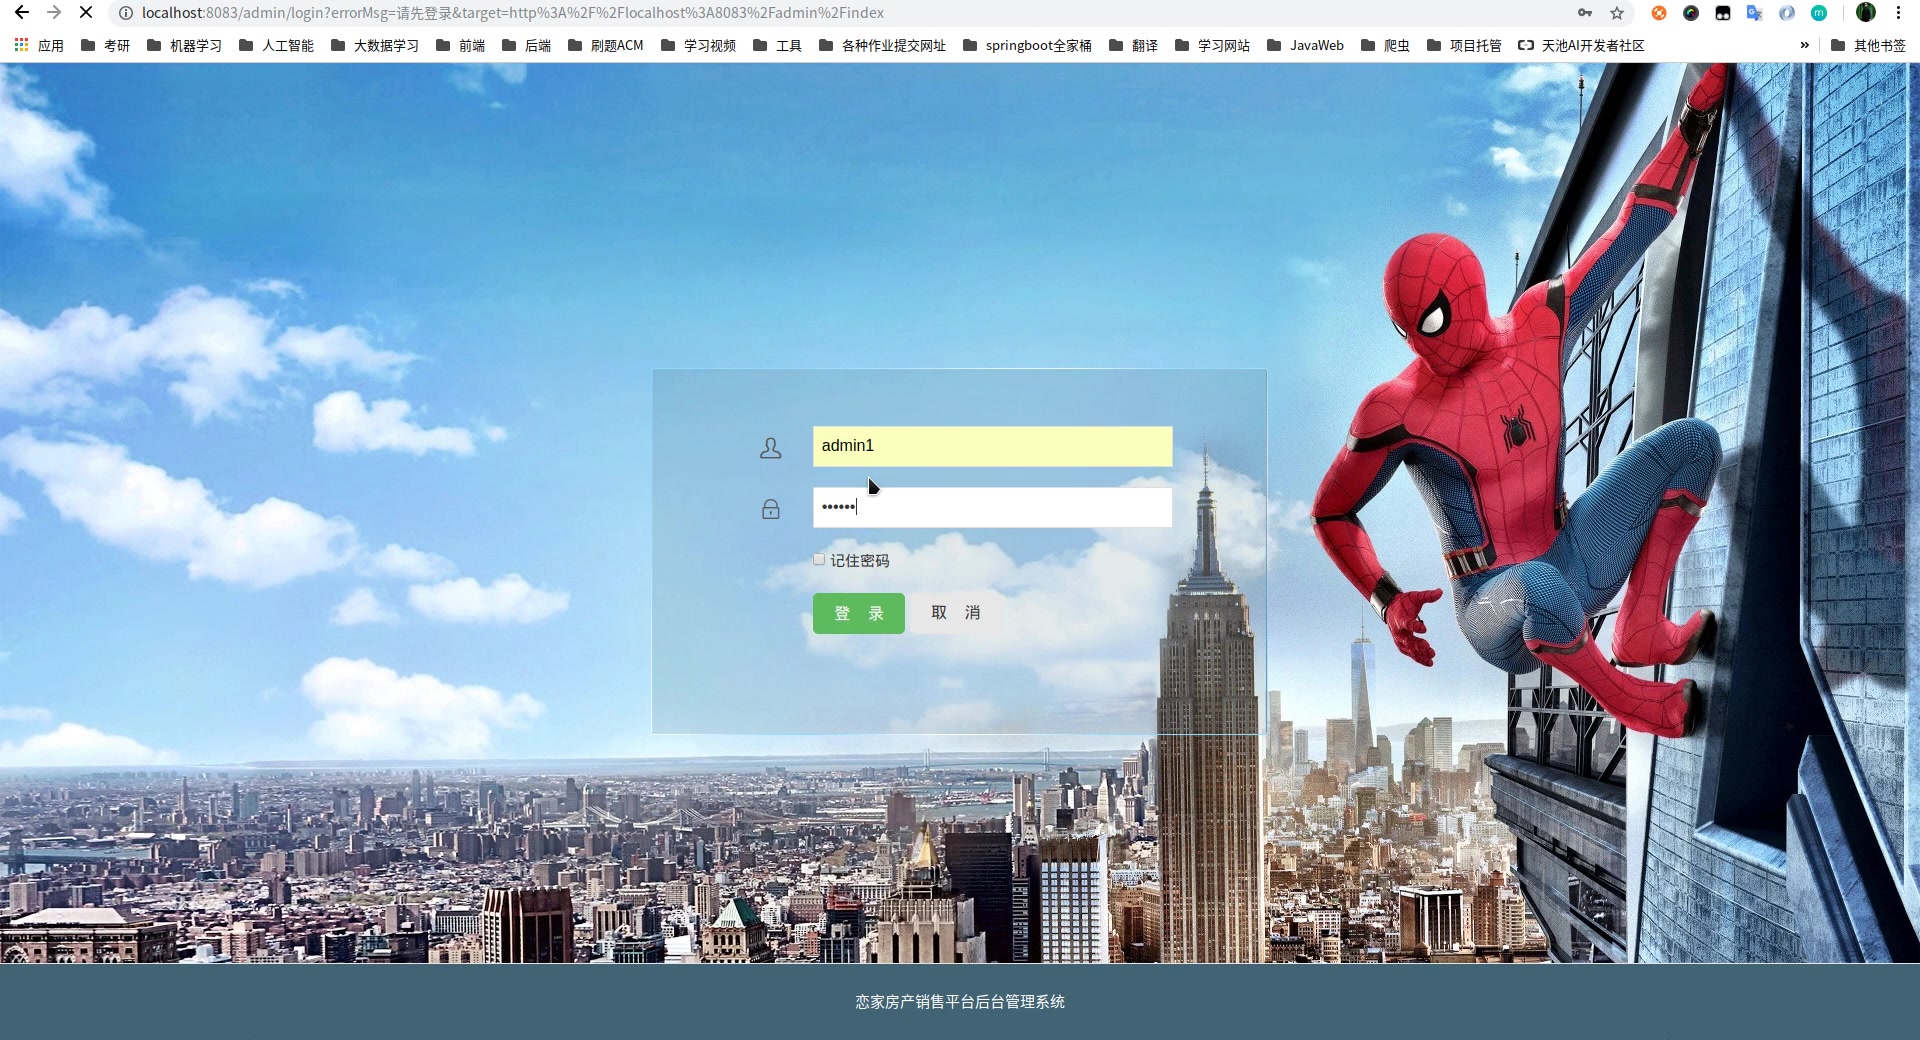Open the 其他书签 folder
Image resolution: width=1920 pixels, height=1040 pixels.
1869,46
